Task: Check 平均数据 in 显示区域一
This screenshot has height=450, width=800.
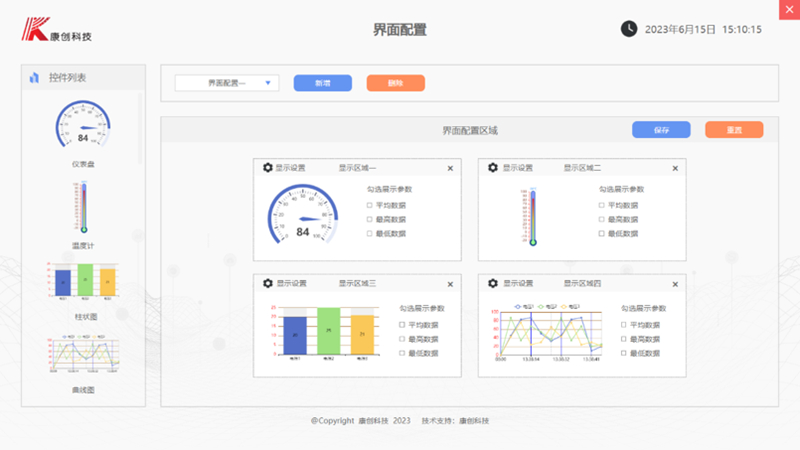Action: click(369, 205)
